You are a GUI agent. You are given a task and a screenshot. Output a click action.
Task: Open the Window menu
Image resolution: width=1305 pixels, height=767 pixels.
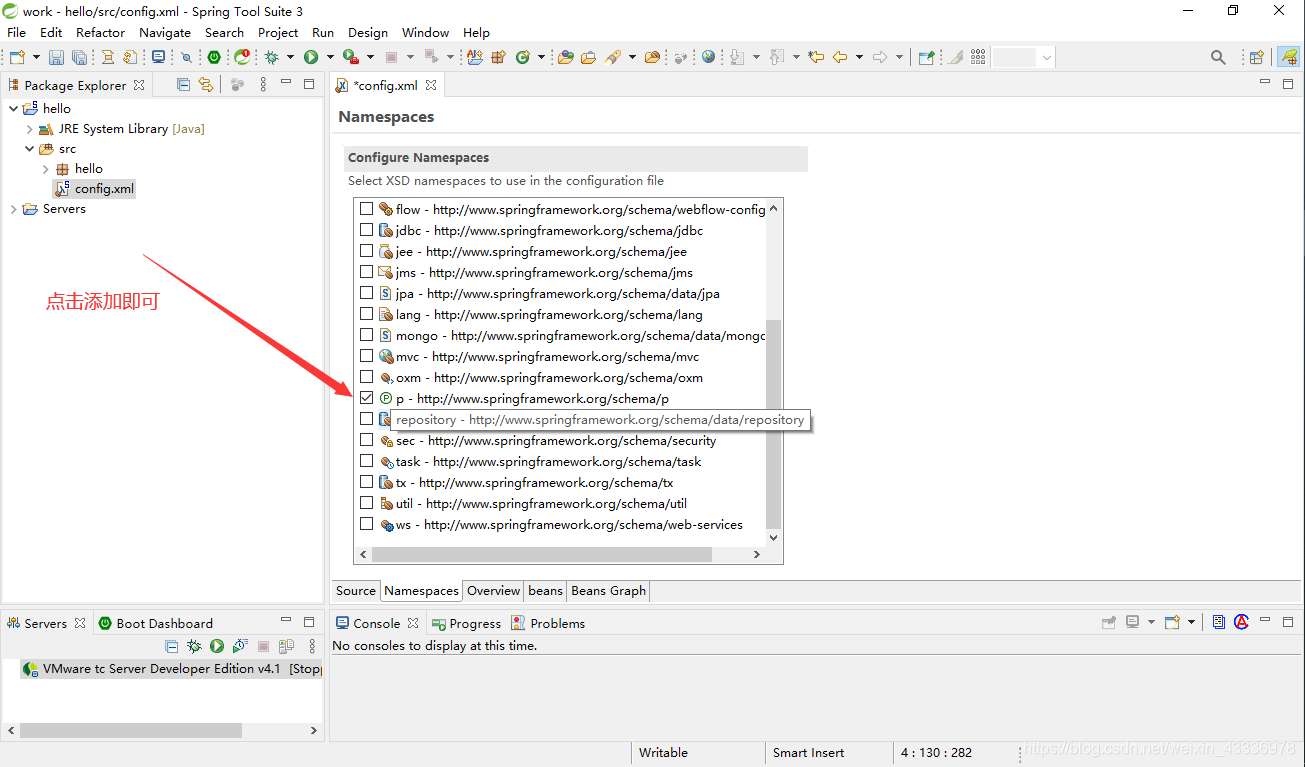(x=425, y=32)
